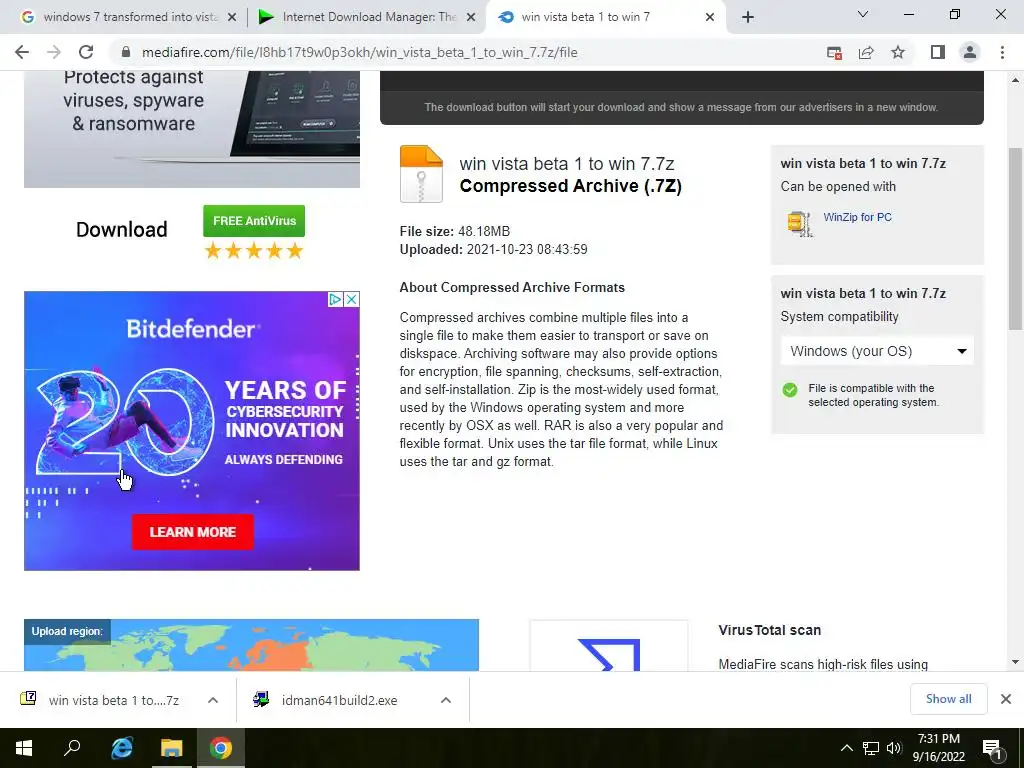Expand options for idman641build2.exe download
This screenshot has height=768, width=1024.
446,700
